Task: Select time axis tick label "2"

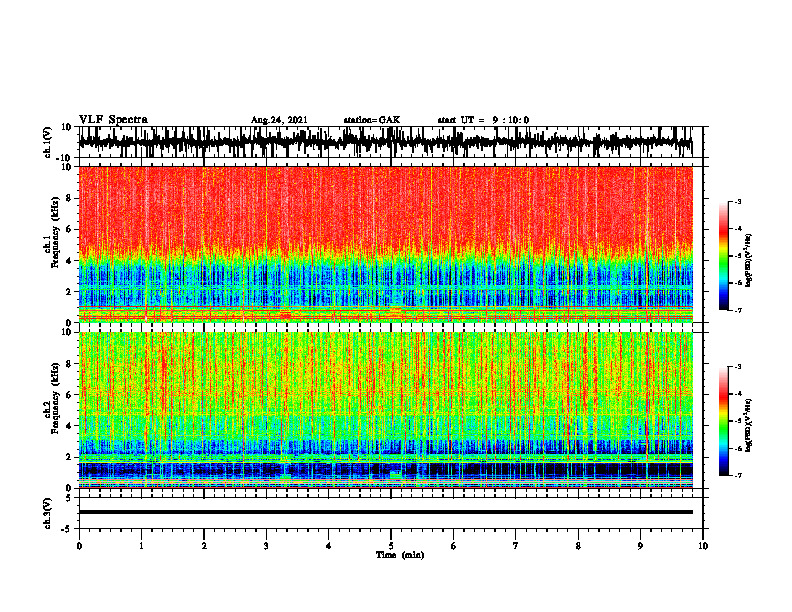Action: [204, 546]
